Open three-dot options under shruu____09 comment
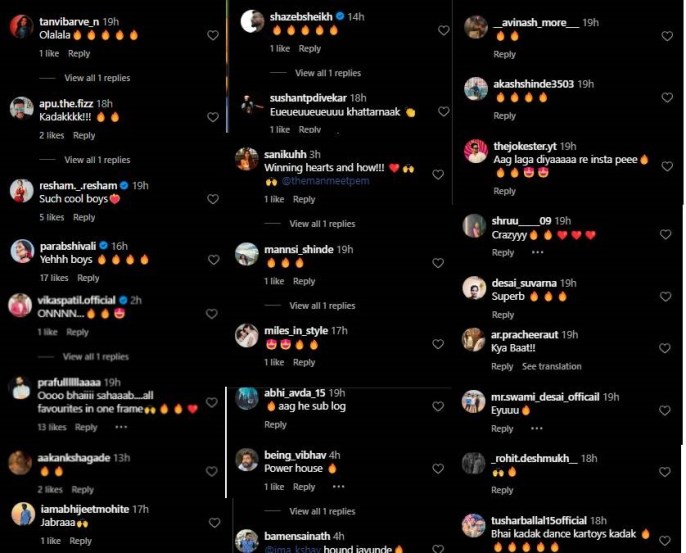This screenshot has width=686, height=553. click(x=537, y=252)
